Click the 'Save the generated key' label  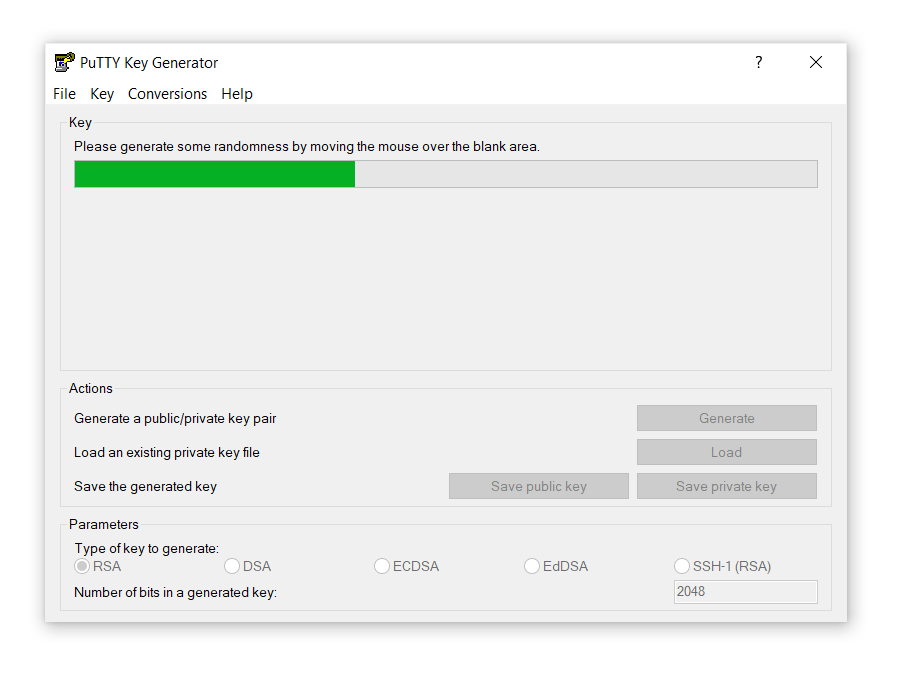click(145, 487)
